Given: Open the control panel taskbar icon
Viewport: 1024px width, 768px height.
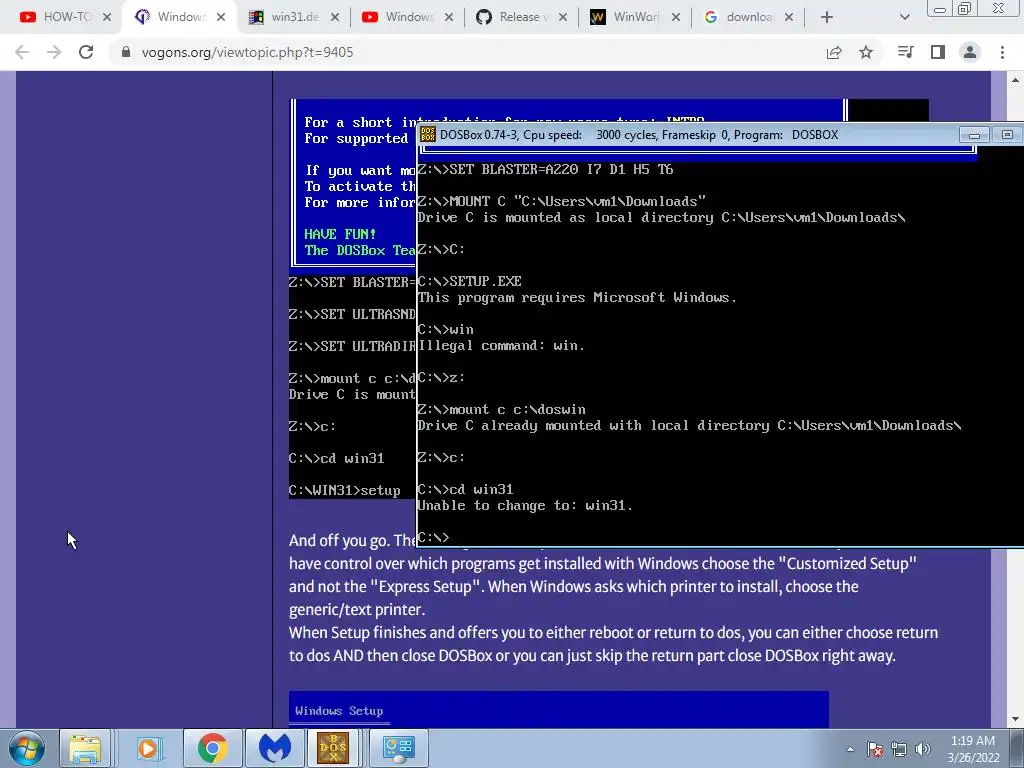Looking at the screenshot, I should click(x=398, y=748).
